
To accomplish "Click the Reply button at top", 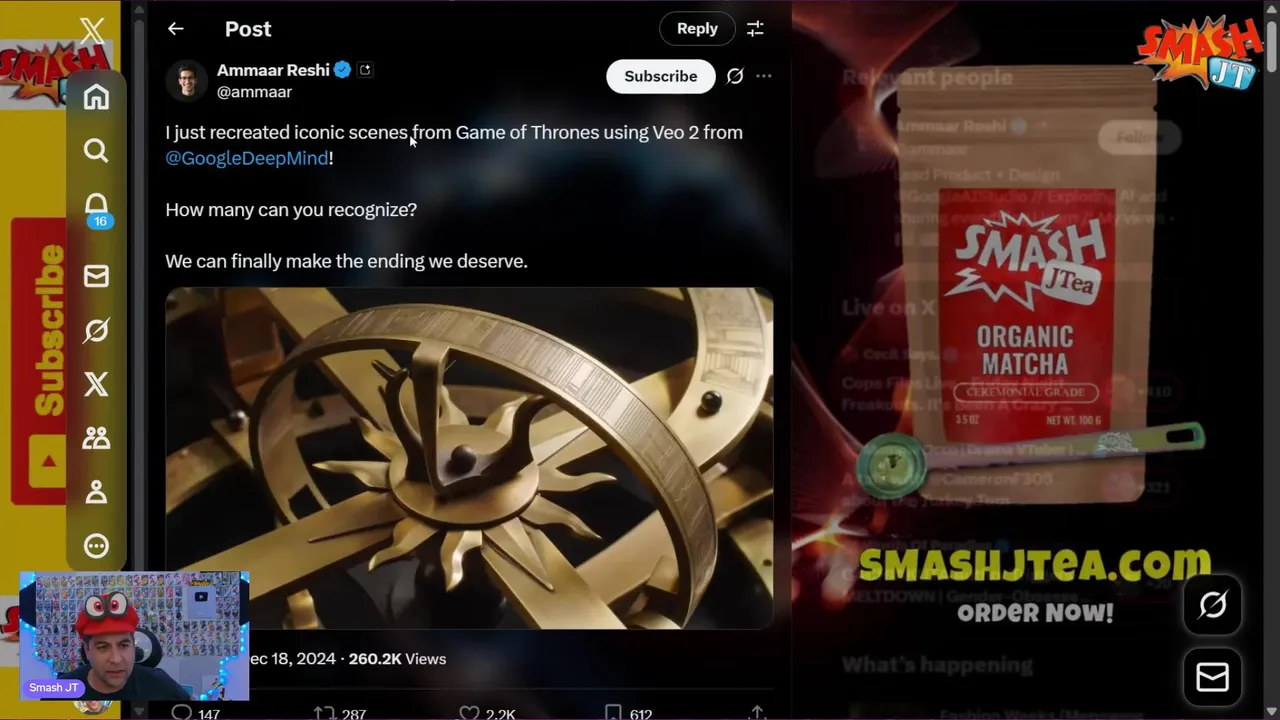I will pyautogui.click(x=697, y=29).
